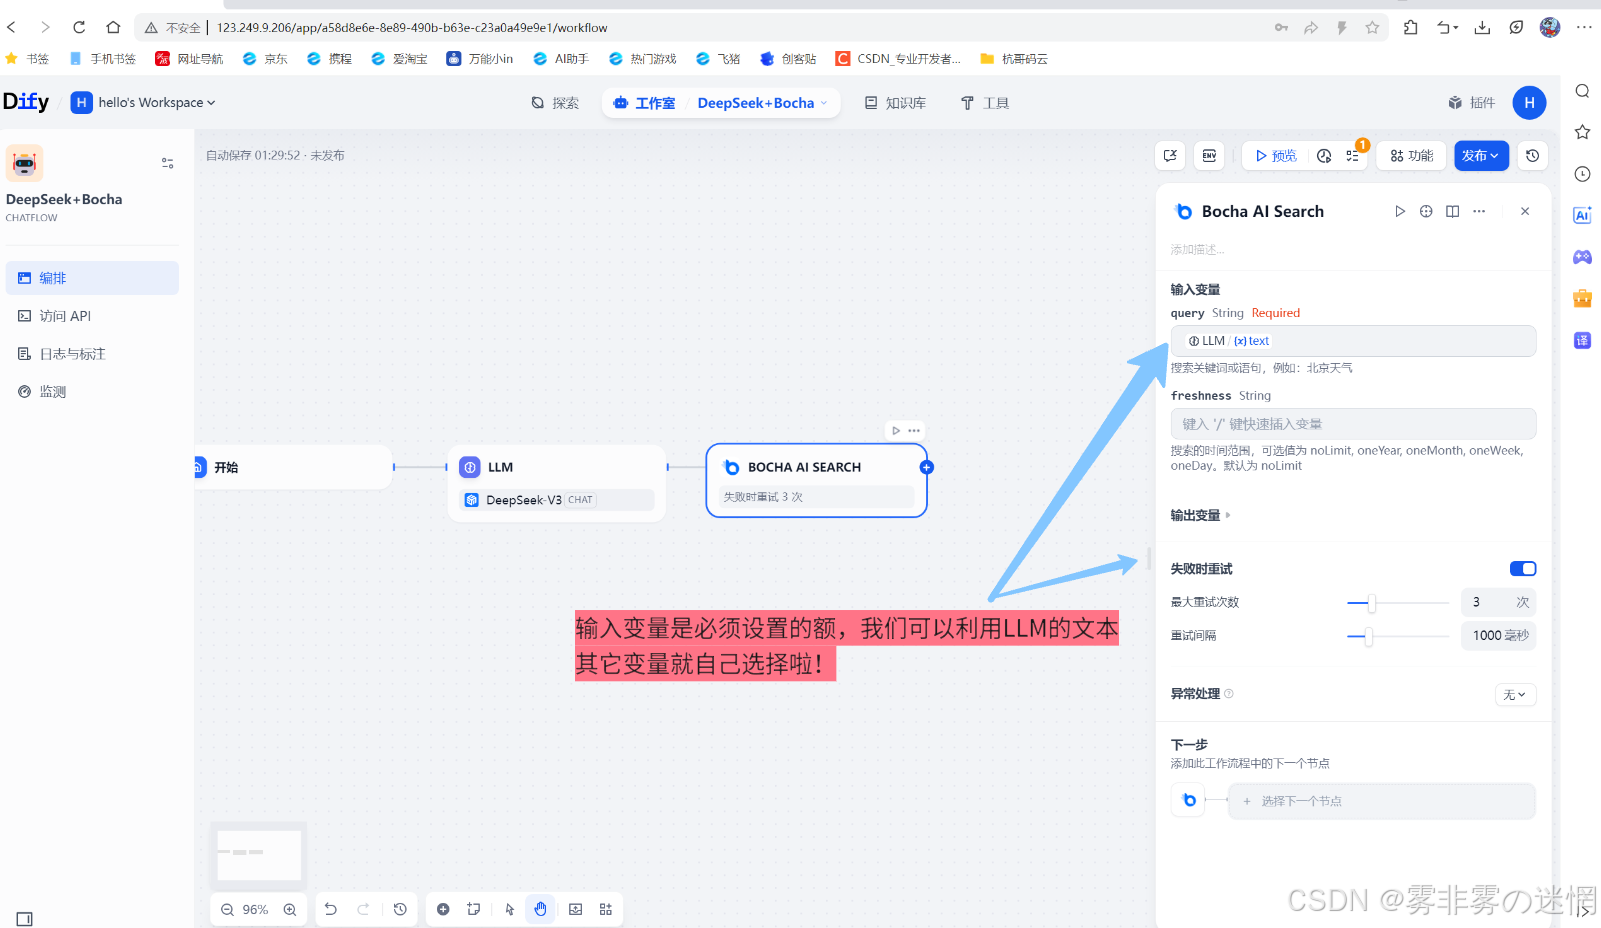Add next node from BOCHA AI SEARCH handle
This screenshot has width=1601, height=928.
(926, 467)
